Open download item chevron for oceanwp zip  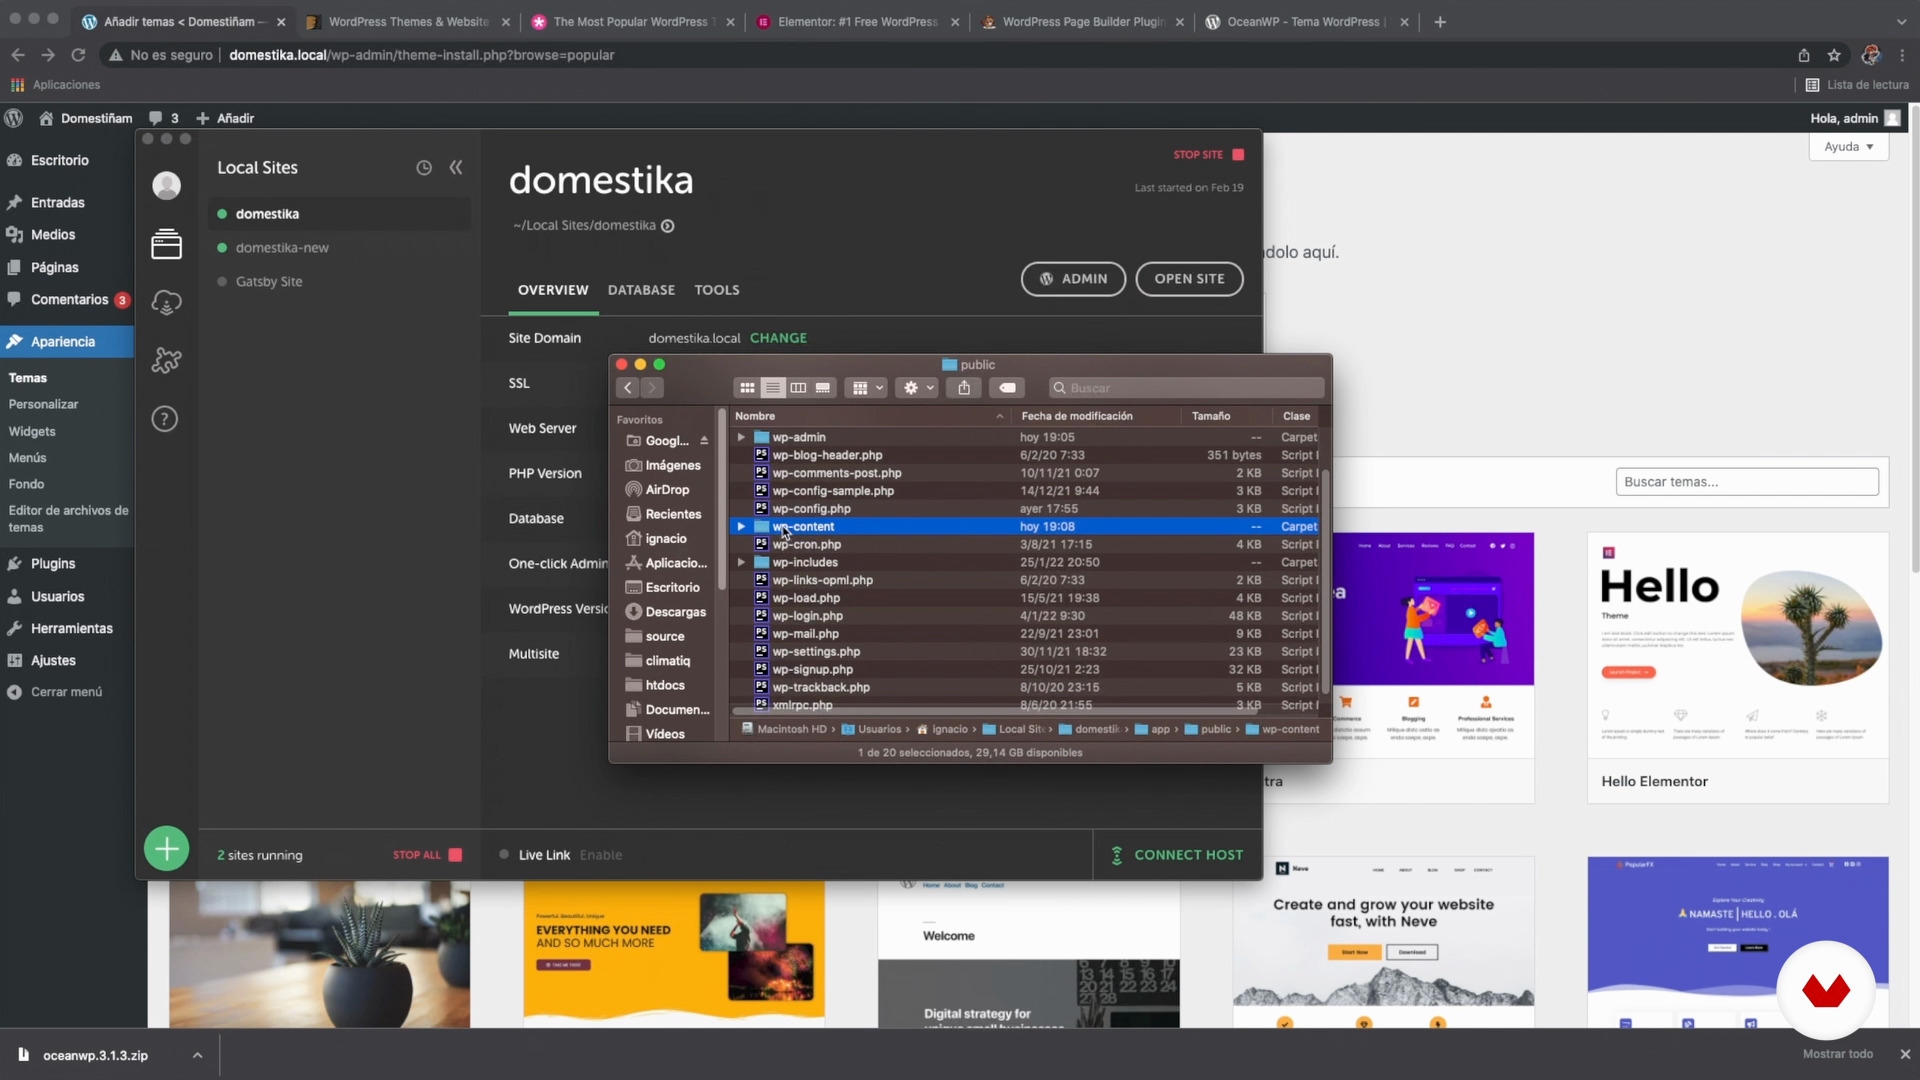pyautogui.click(x=197, y=1055)
